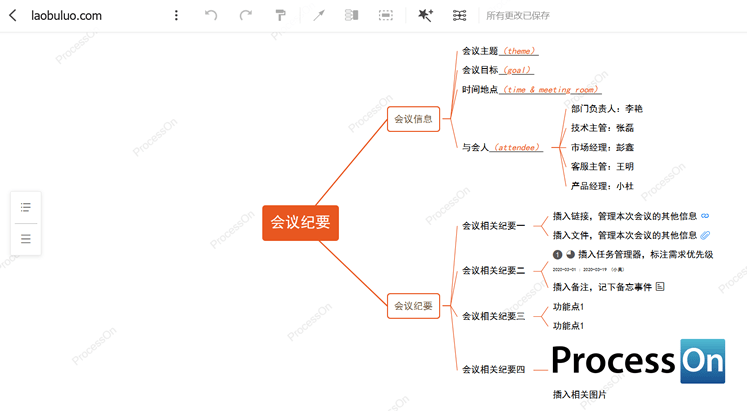Viewport: 747px width, 411px height.
Task: Open the structure layout icon
Action: [459, 15]
